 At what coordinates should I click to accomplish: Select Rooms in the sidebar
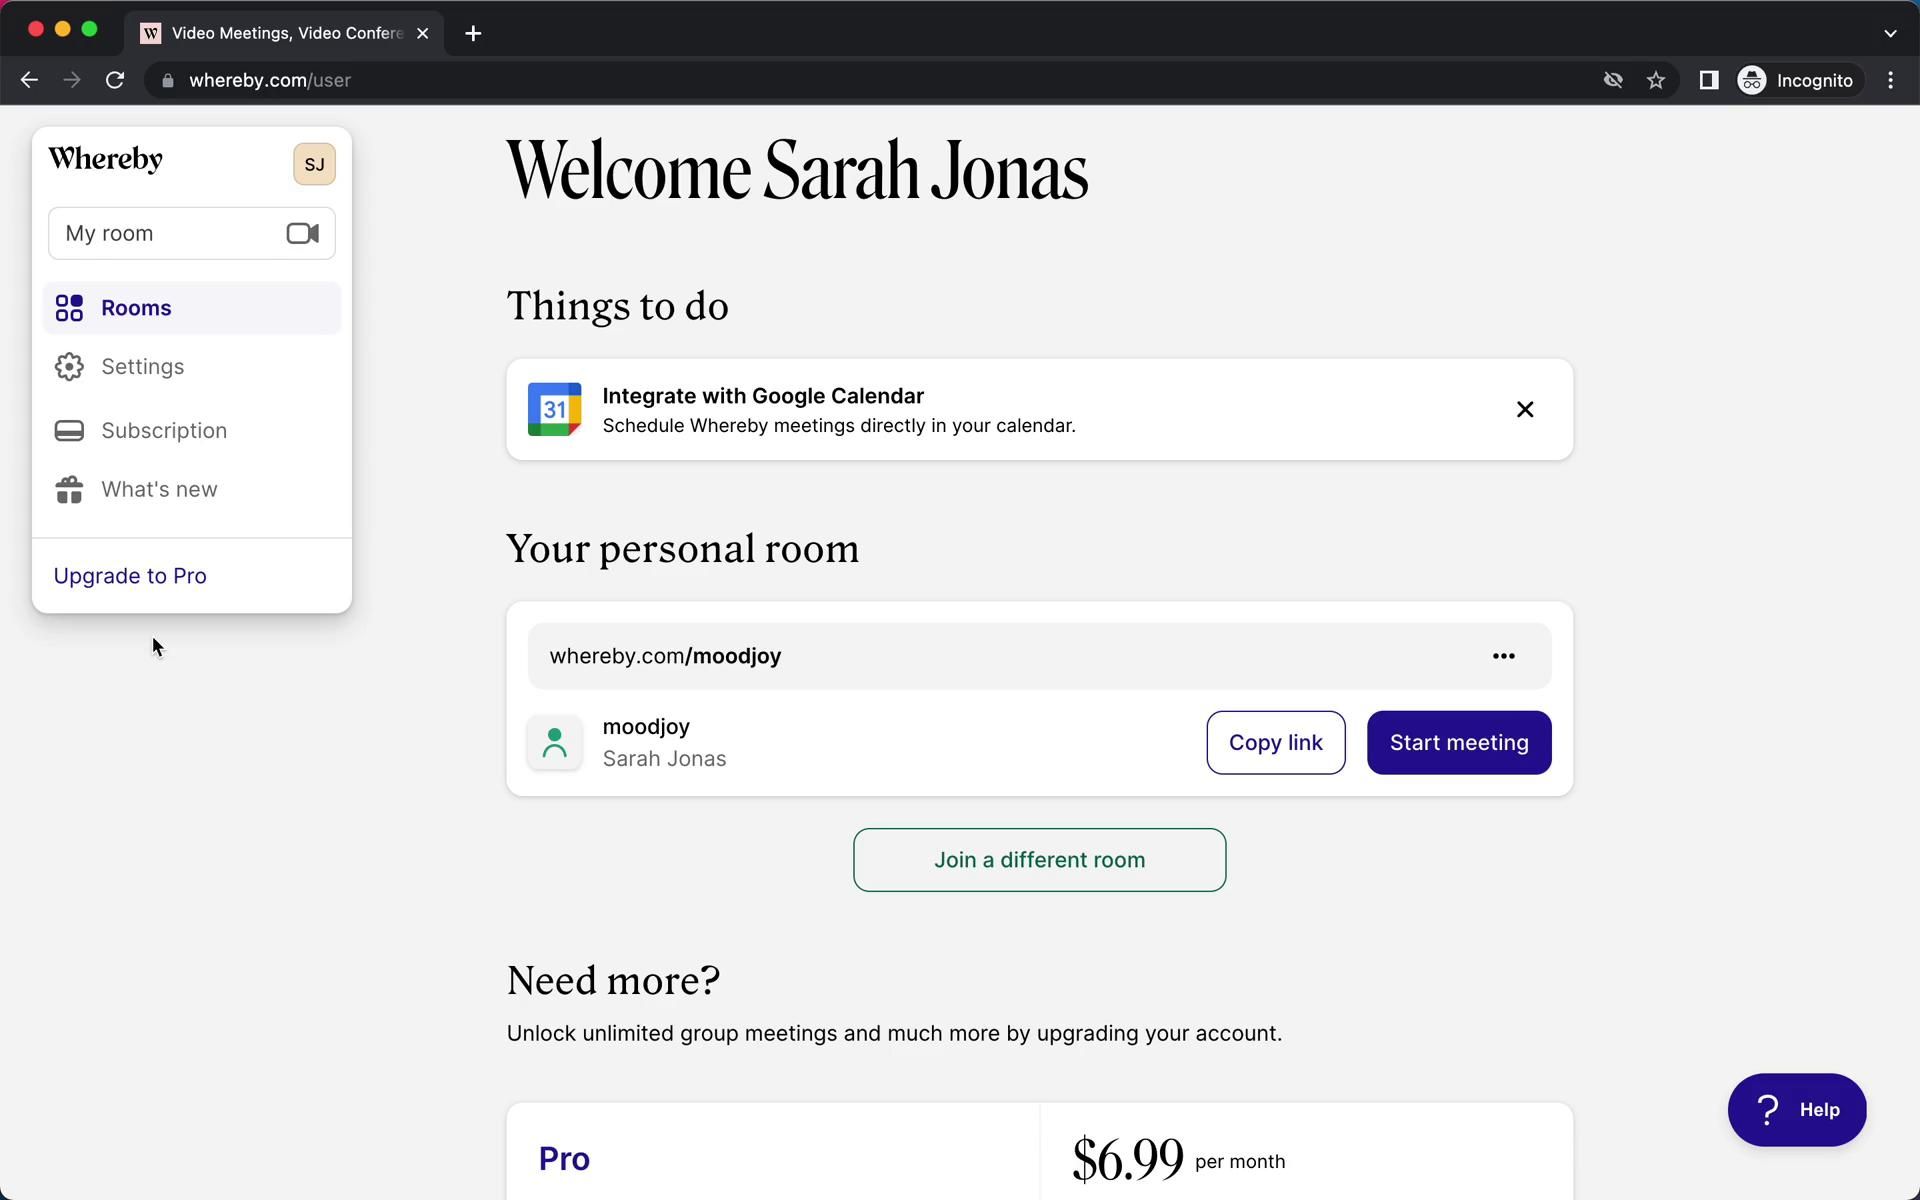(192, 308)
